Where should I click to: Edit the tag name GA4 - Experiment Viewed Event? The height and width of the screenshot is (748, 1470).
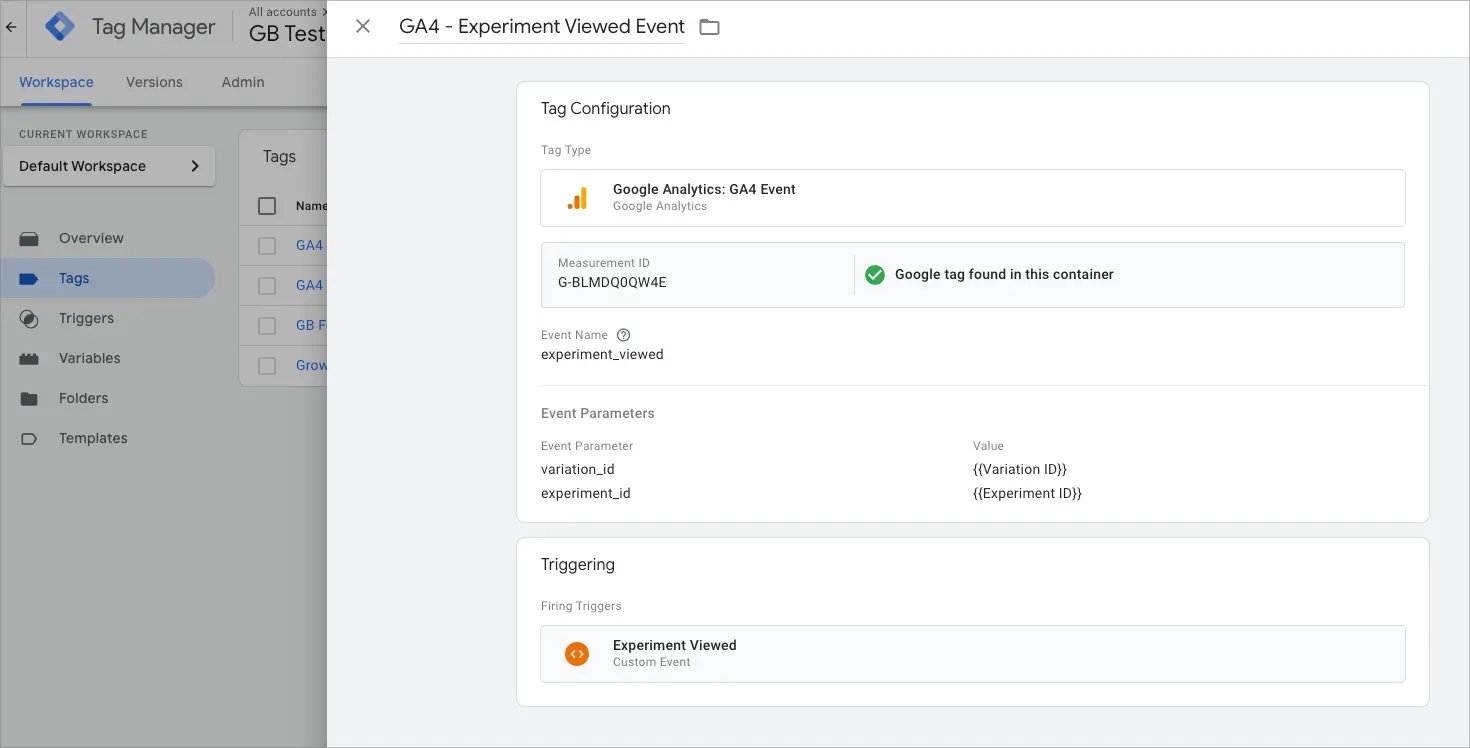[x=542, y=27]
